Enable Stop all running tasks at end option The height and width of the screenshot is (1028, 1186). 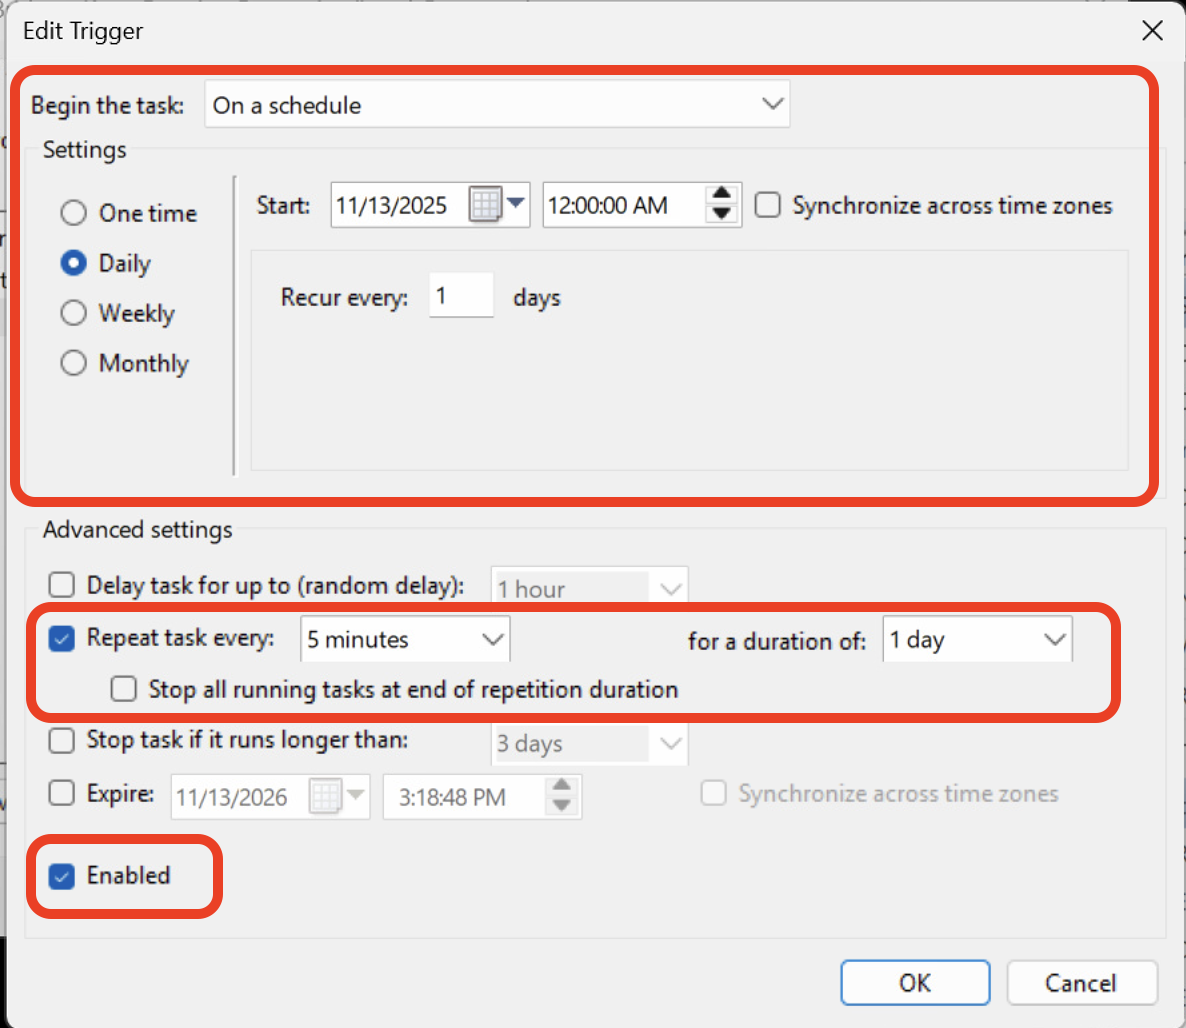coord(124,689)
